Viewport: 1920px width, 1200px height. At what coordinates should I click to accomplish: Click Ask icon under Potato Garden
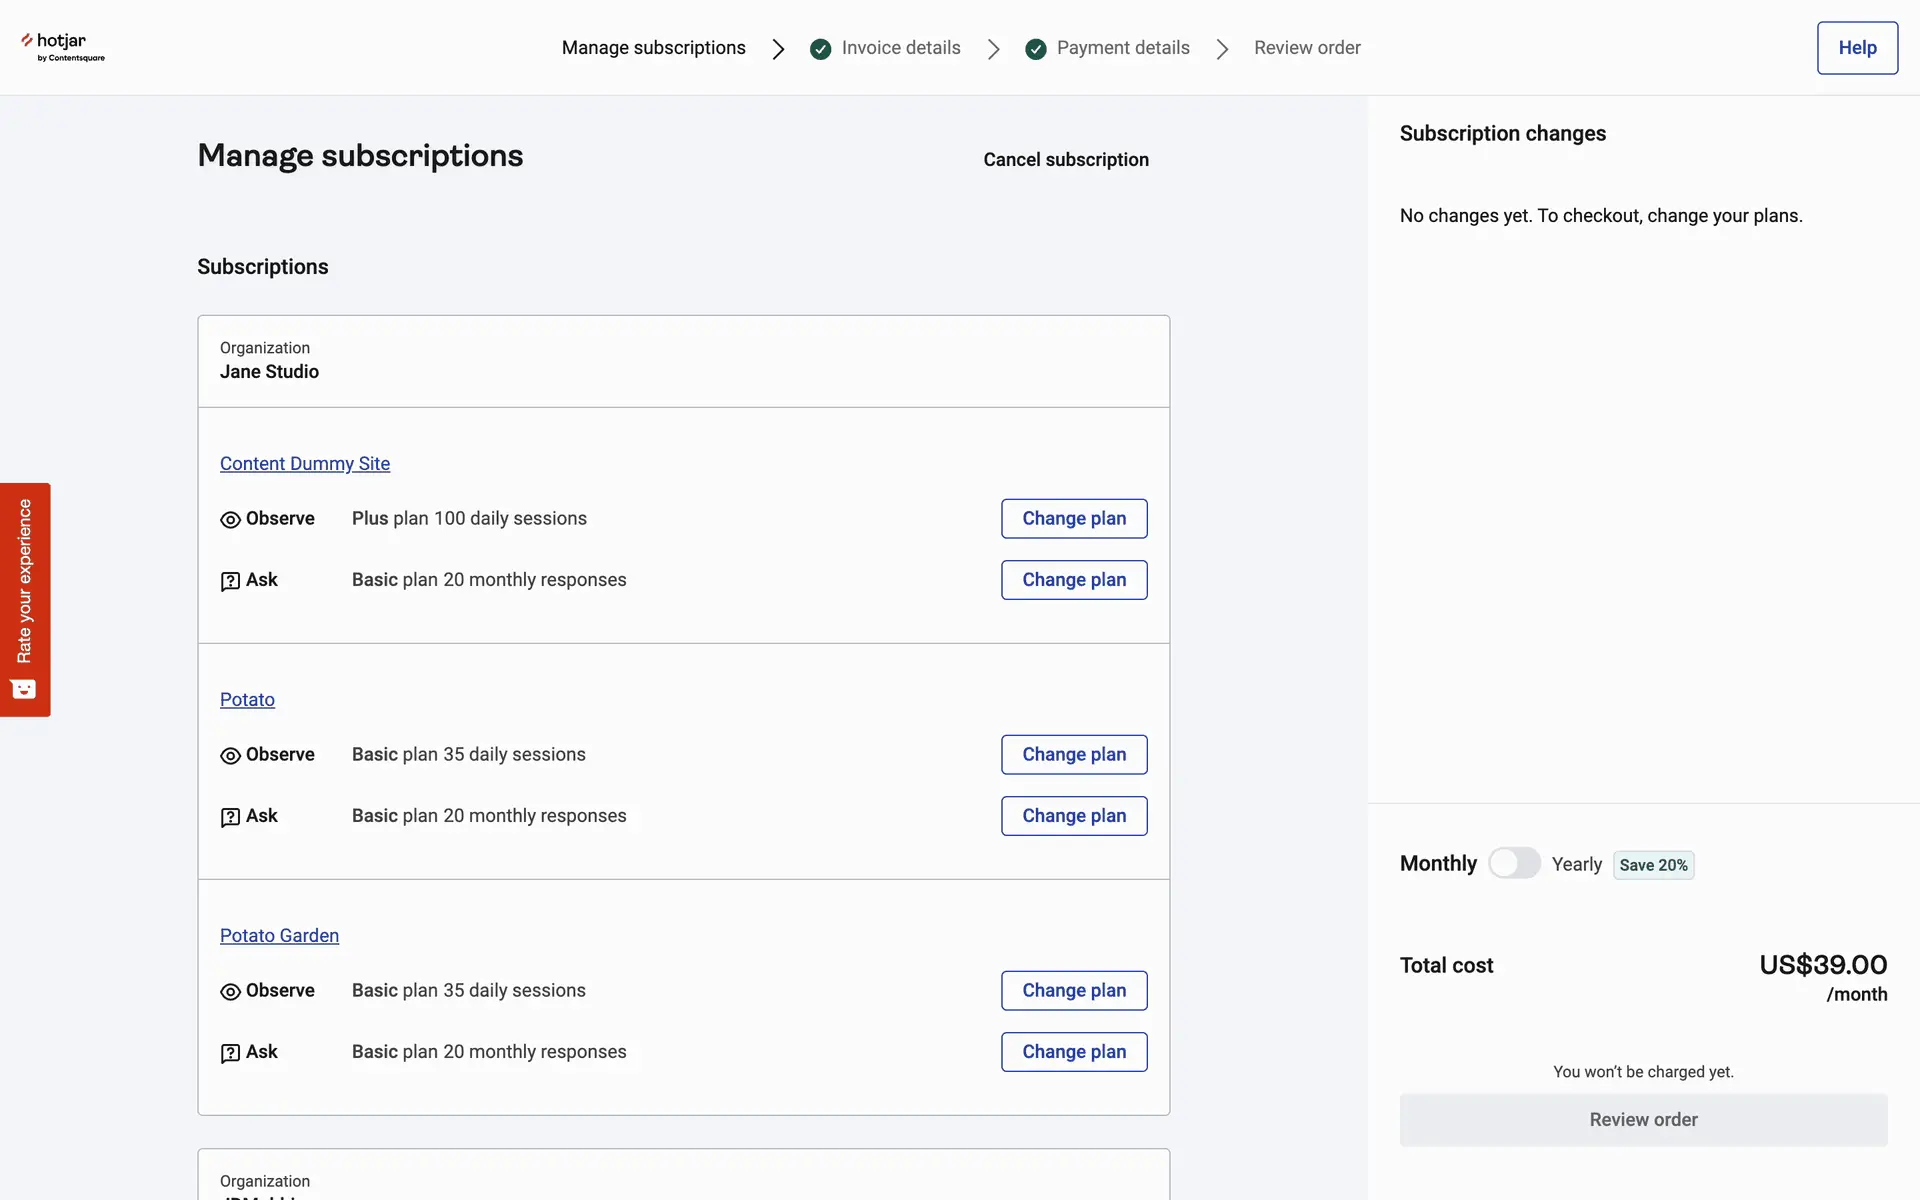click(230, 1053)
